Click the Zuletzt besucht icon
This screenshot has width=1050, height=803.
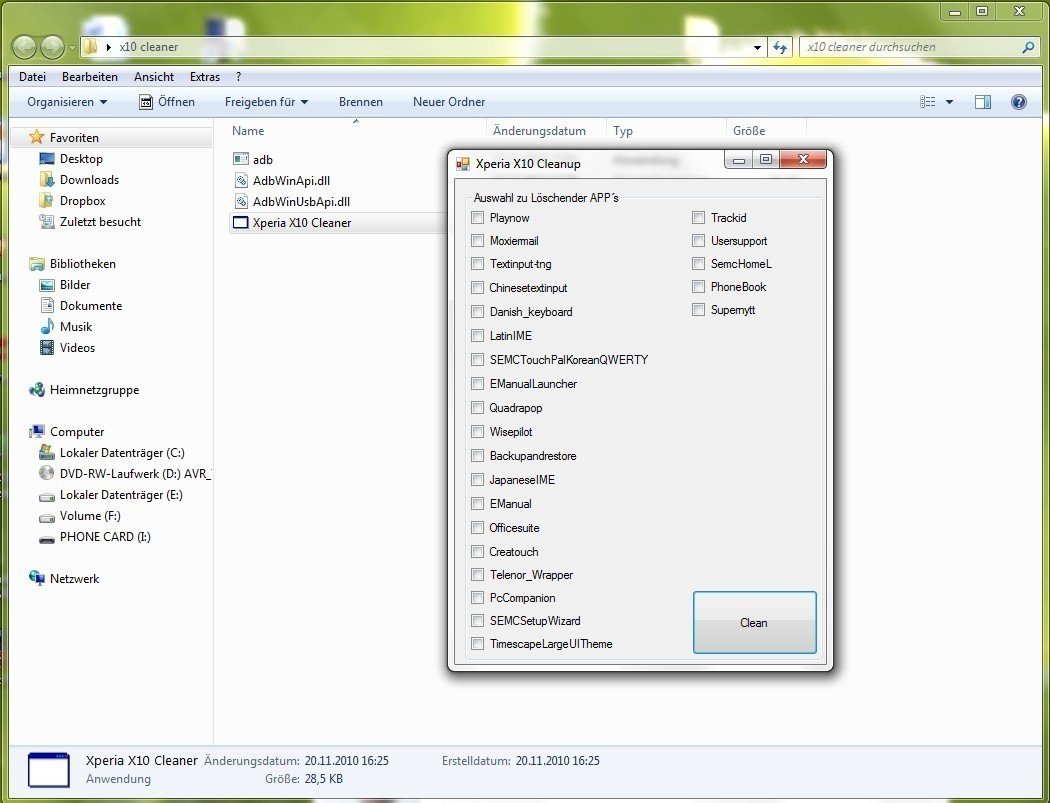(x=47, y=221)
